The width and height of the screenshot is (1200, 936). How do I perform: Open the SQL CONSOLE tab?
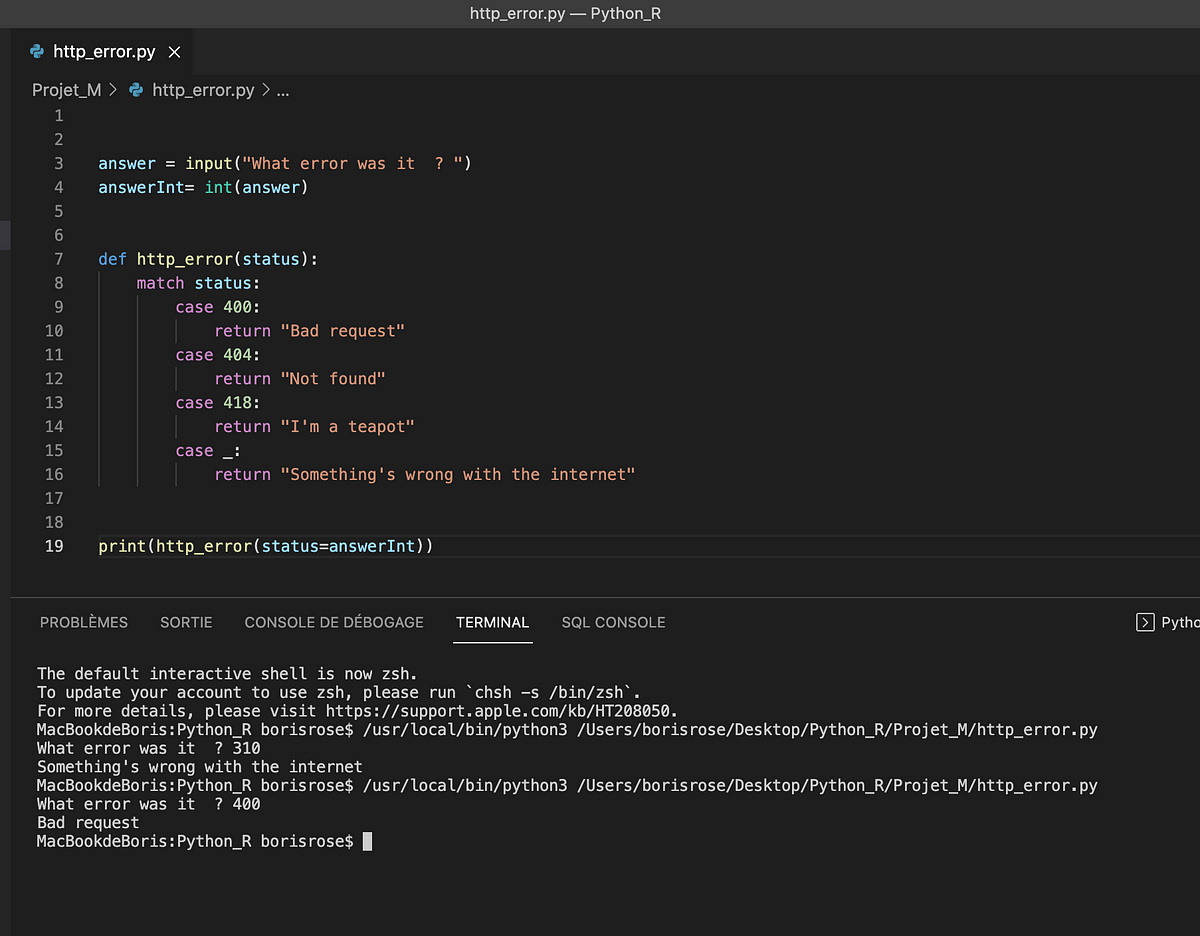[x=613, y=622]
